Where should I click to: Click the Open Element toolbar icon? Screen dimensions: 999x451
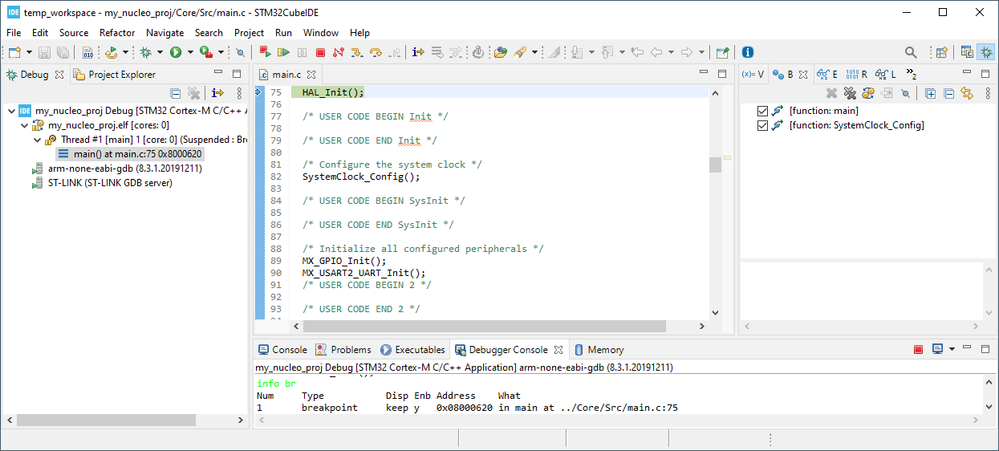(500, 52)
